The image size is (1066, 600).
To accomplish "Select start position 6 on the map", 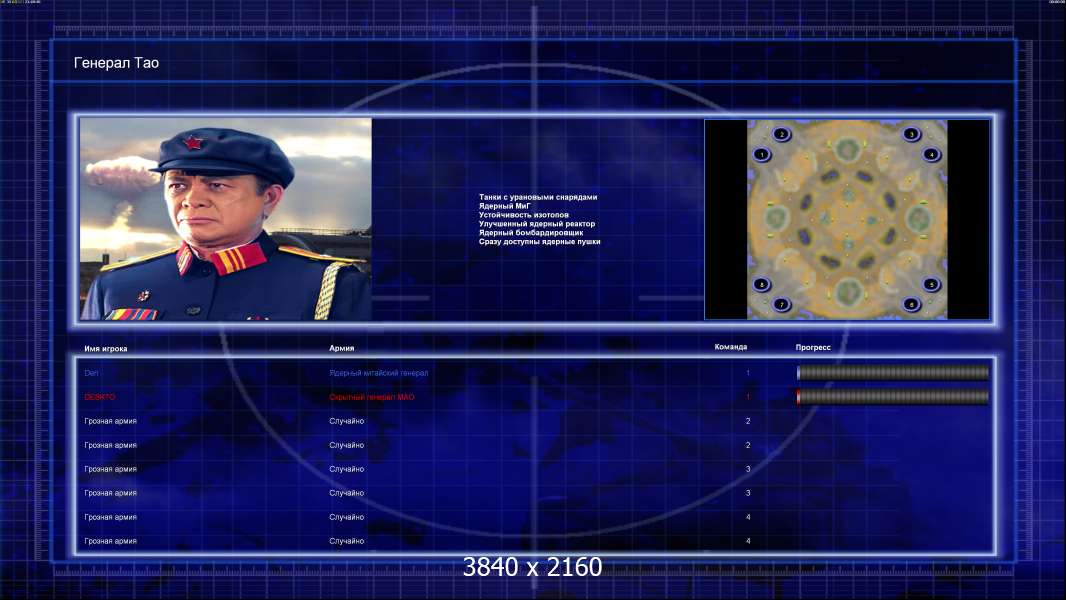I will coord(912,304).
